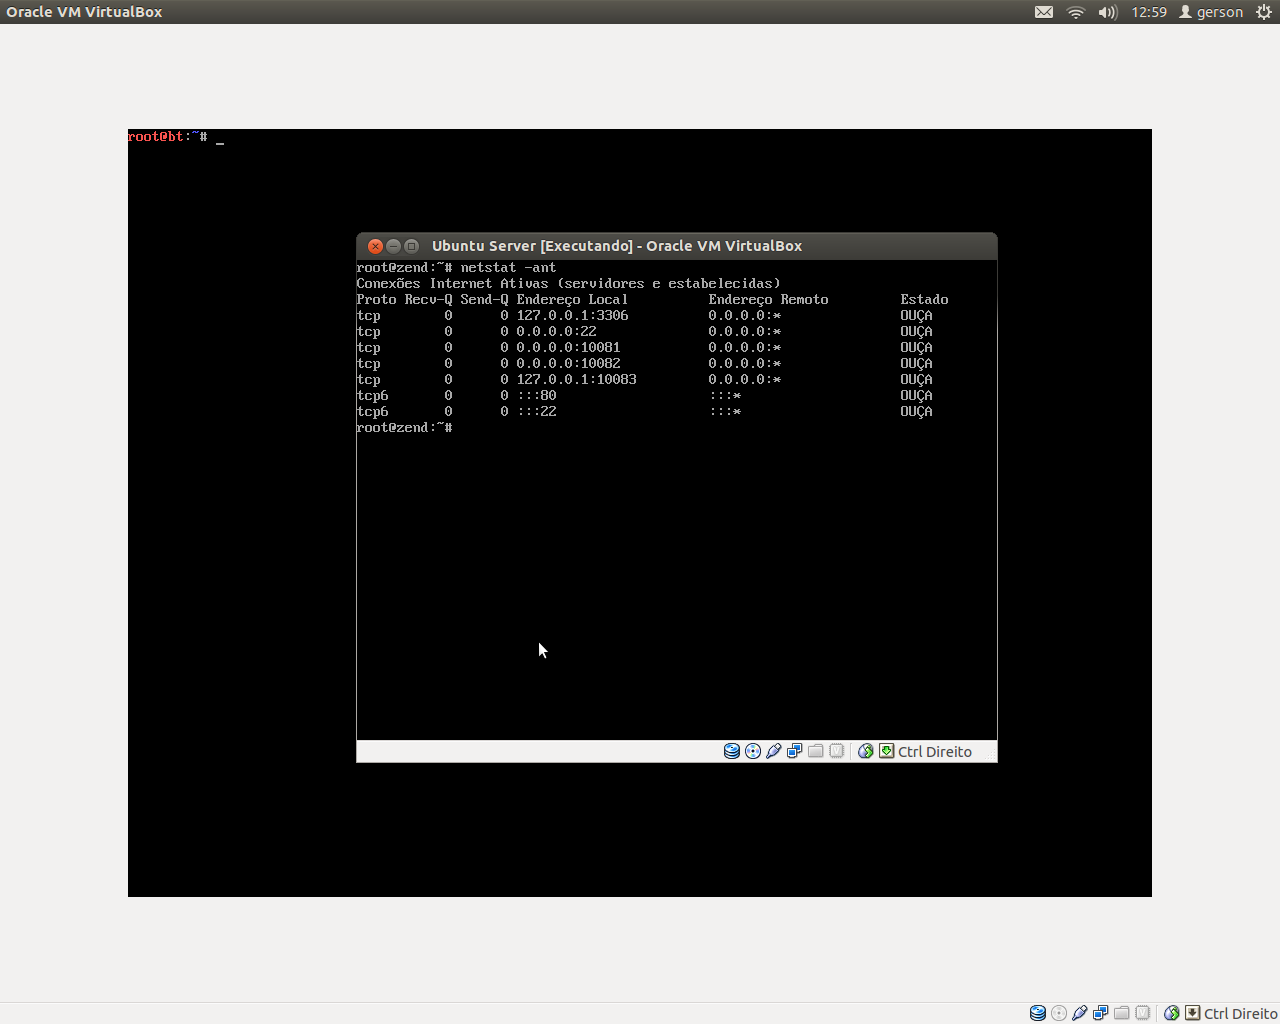
Task: Click virtualization chip icon in Ubuntu Server window
Action: pyautogui.click(x=837, y=751)
